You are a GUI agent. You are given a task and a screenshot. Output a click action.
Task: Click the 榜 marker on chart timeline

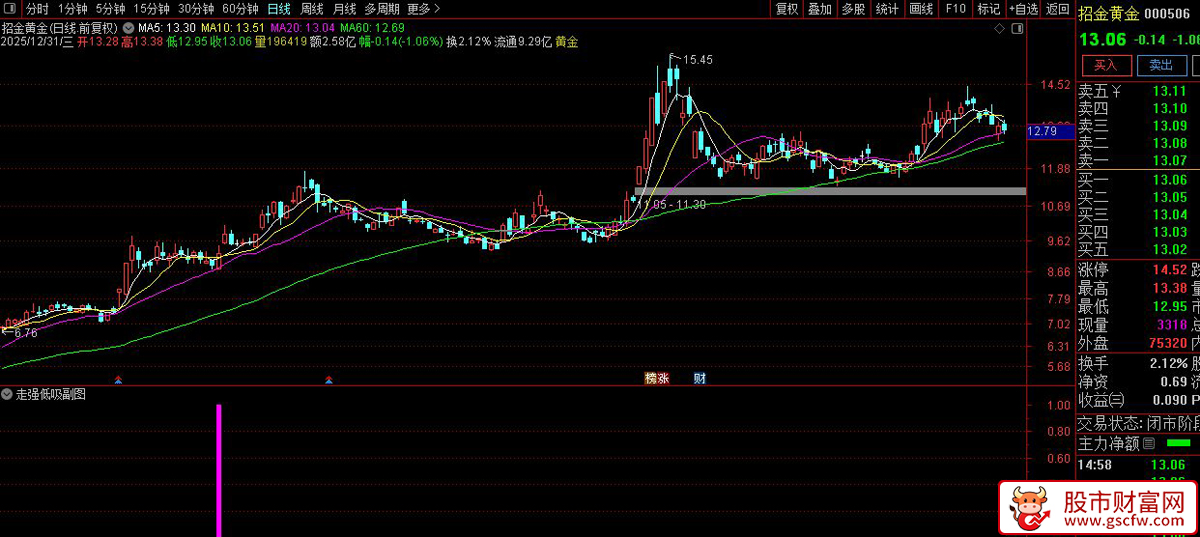pyautogui.click(x=651, y=378)
